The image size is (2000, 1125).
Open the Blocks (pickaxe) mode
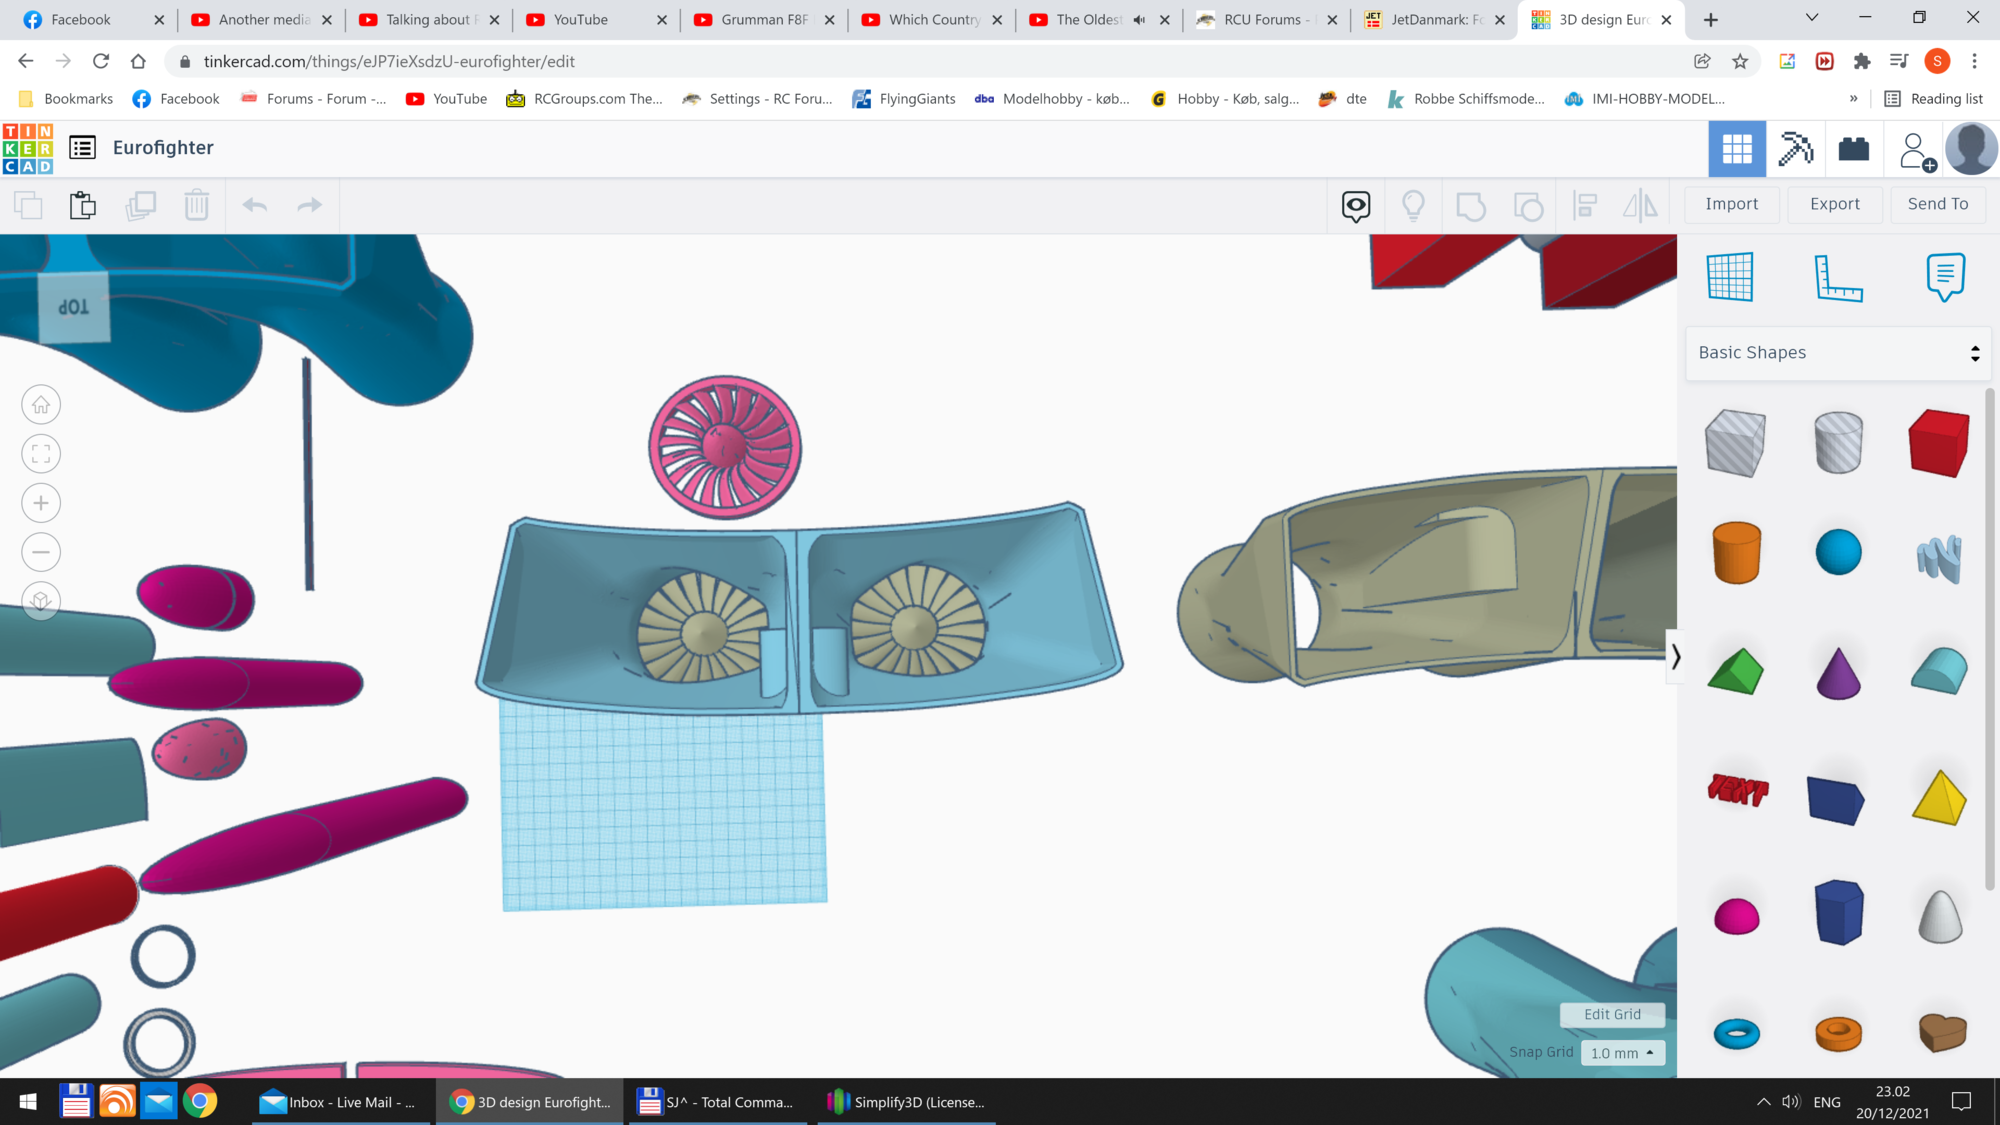point(1795,149)
